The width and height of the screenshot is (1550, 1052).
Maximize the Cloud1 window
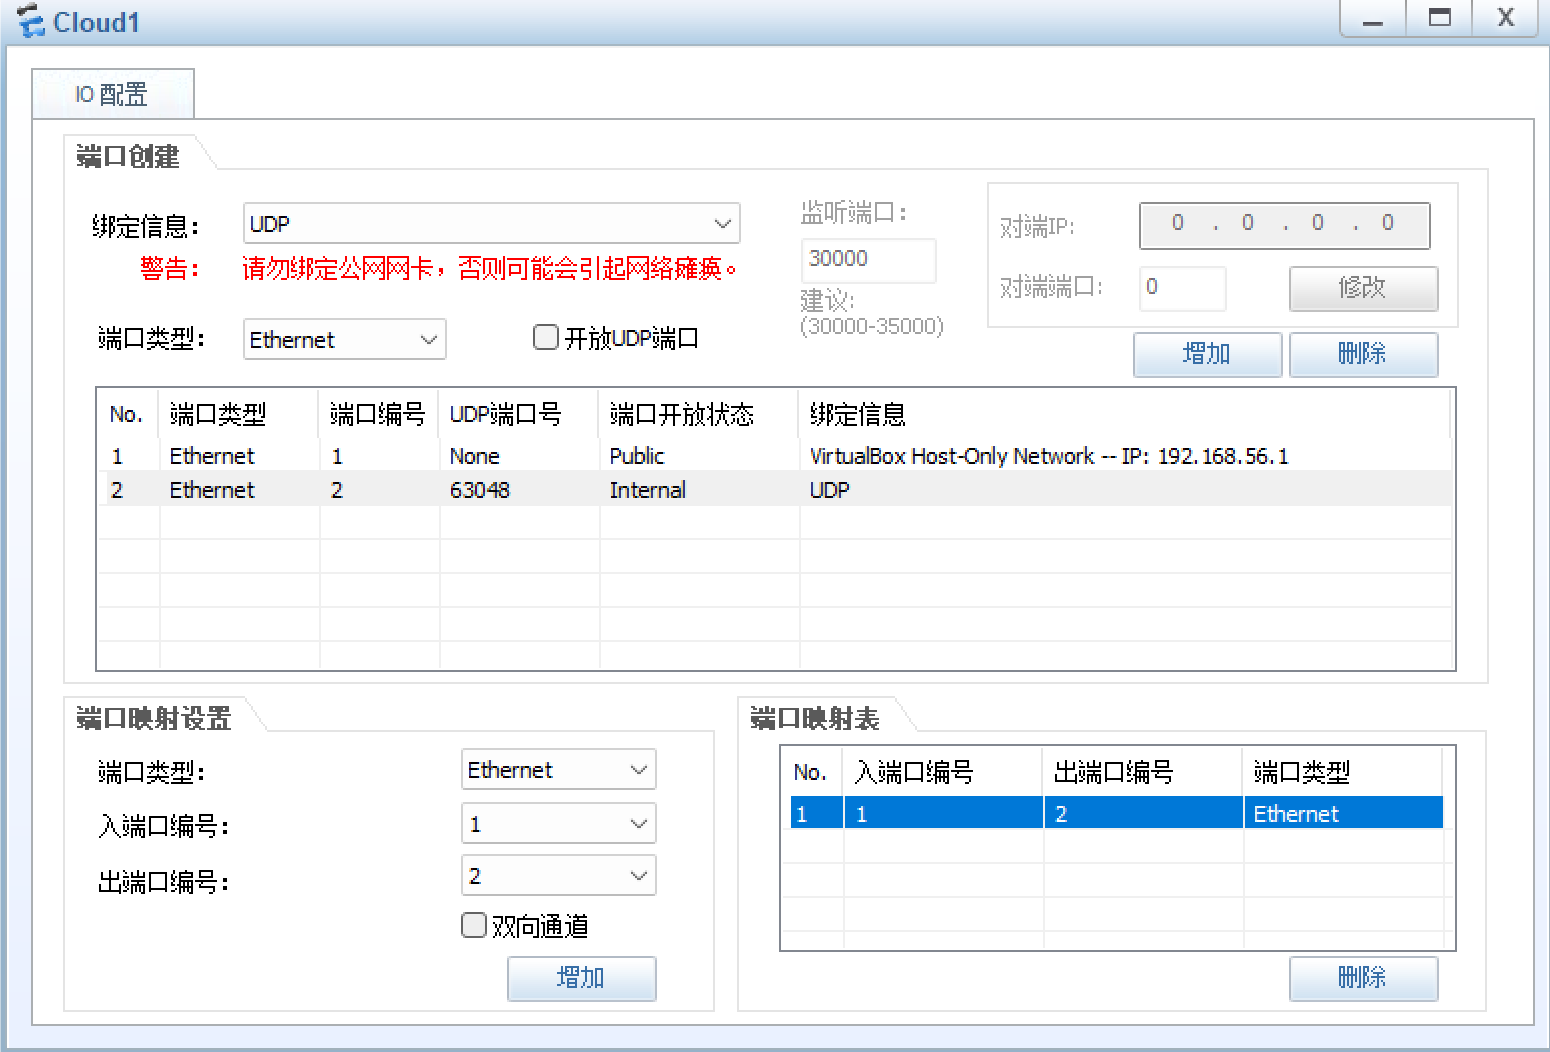coord(1439,19)
